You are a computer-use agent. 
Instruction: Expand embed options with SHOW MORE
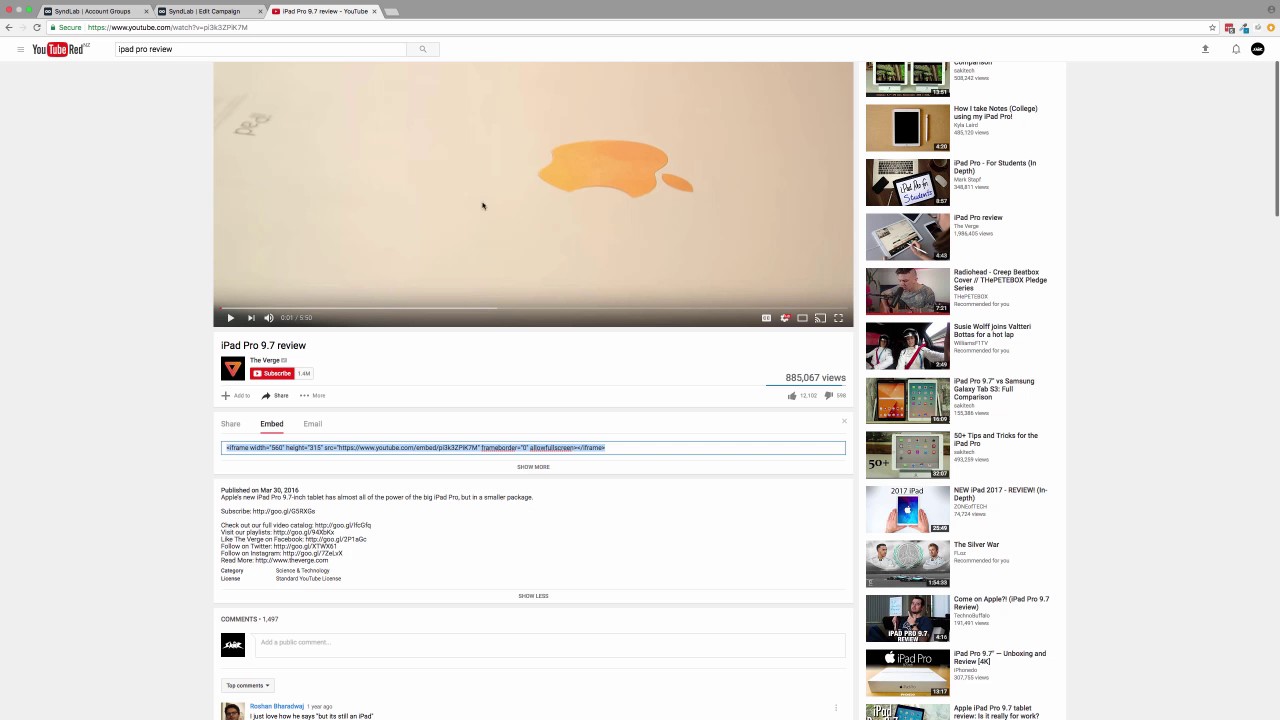[x=533, y=467]
